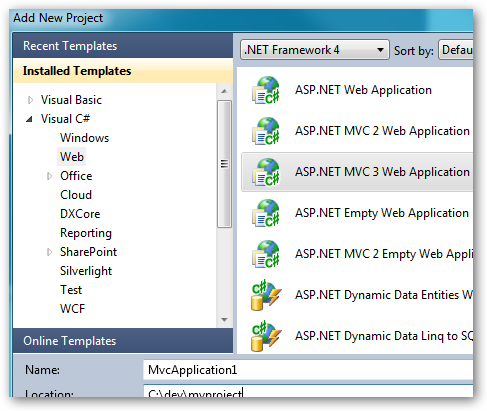Viewport: 487px width, 411px height.
Task: Click the tree scrollbar down arrow
Action: pyautogui.click(x=224, y=320)
